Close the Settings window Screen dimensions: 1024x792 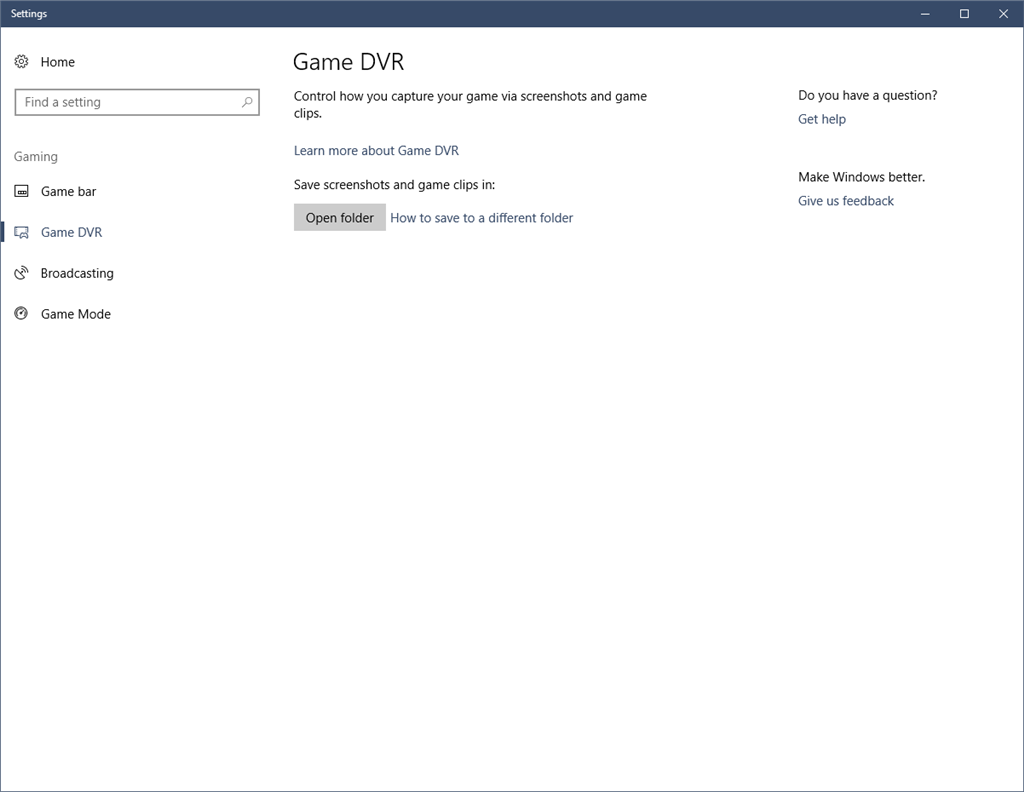[1003, 14]
